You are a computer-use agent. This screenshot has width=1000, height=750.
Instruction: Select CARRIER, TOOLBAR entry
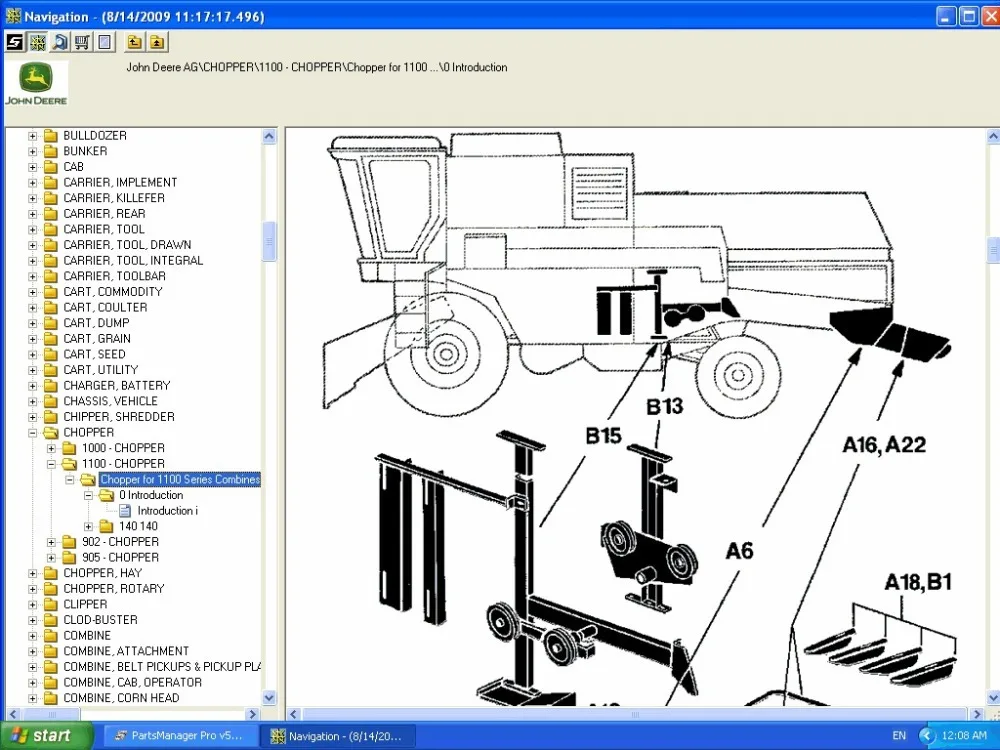(114, 276)
